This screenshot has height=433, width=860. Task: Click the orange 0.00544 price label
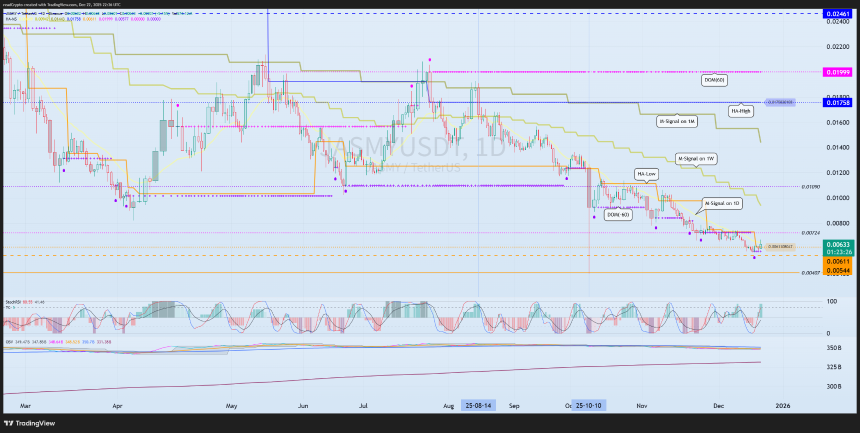[x=840, y=270]
